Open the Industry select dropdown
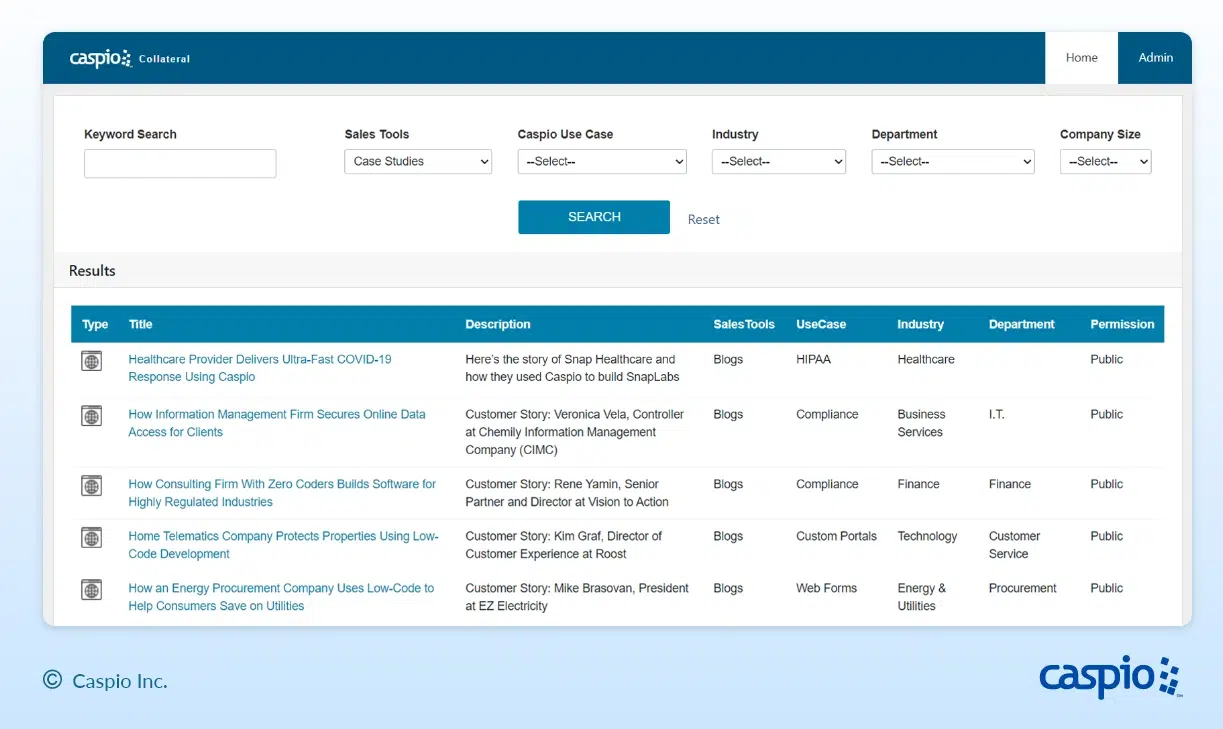1223x729 pixels. pos(778,161)
